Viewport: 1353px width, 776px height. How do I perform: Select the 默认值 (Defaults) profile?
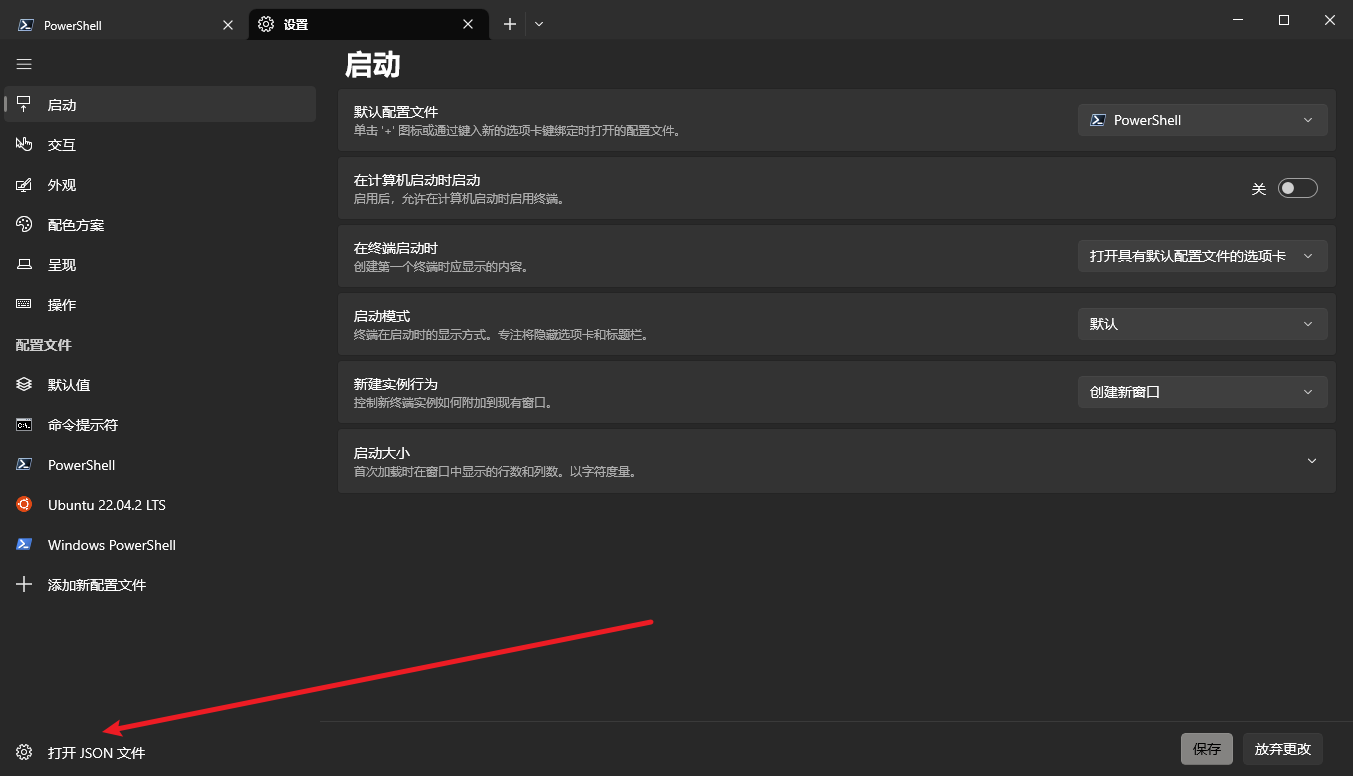[x=69, y=385]
